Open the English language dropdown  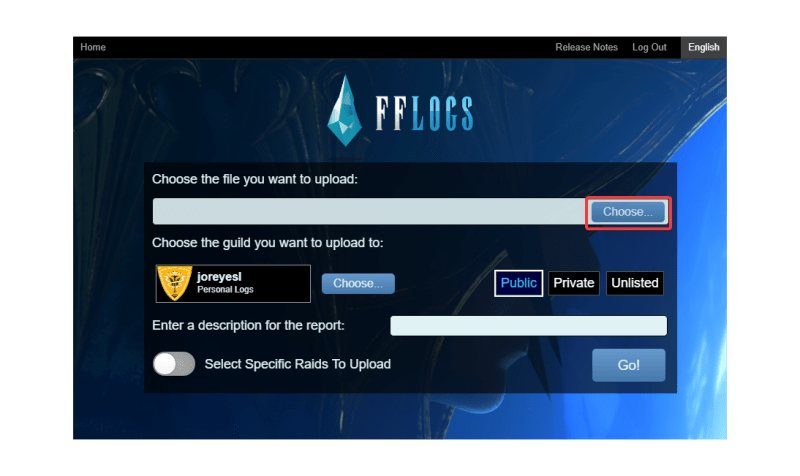pos(704,47)
